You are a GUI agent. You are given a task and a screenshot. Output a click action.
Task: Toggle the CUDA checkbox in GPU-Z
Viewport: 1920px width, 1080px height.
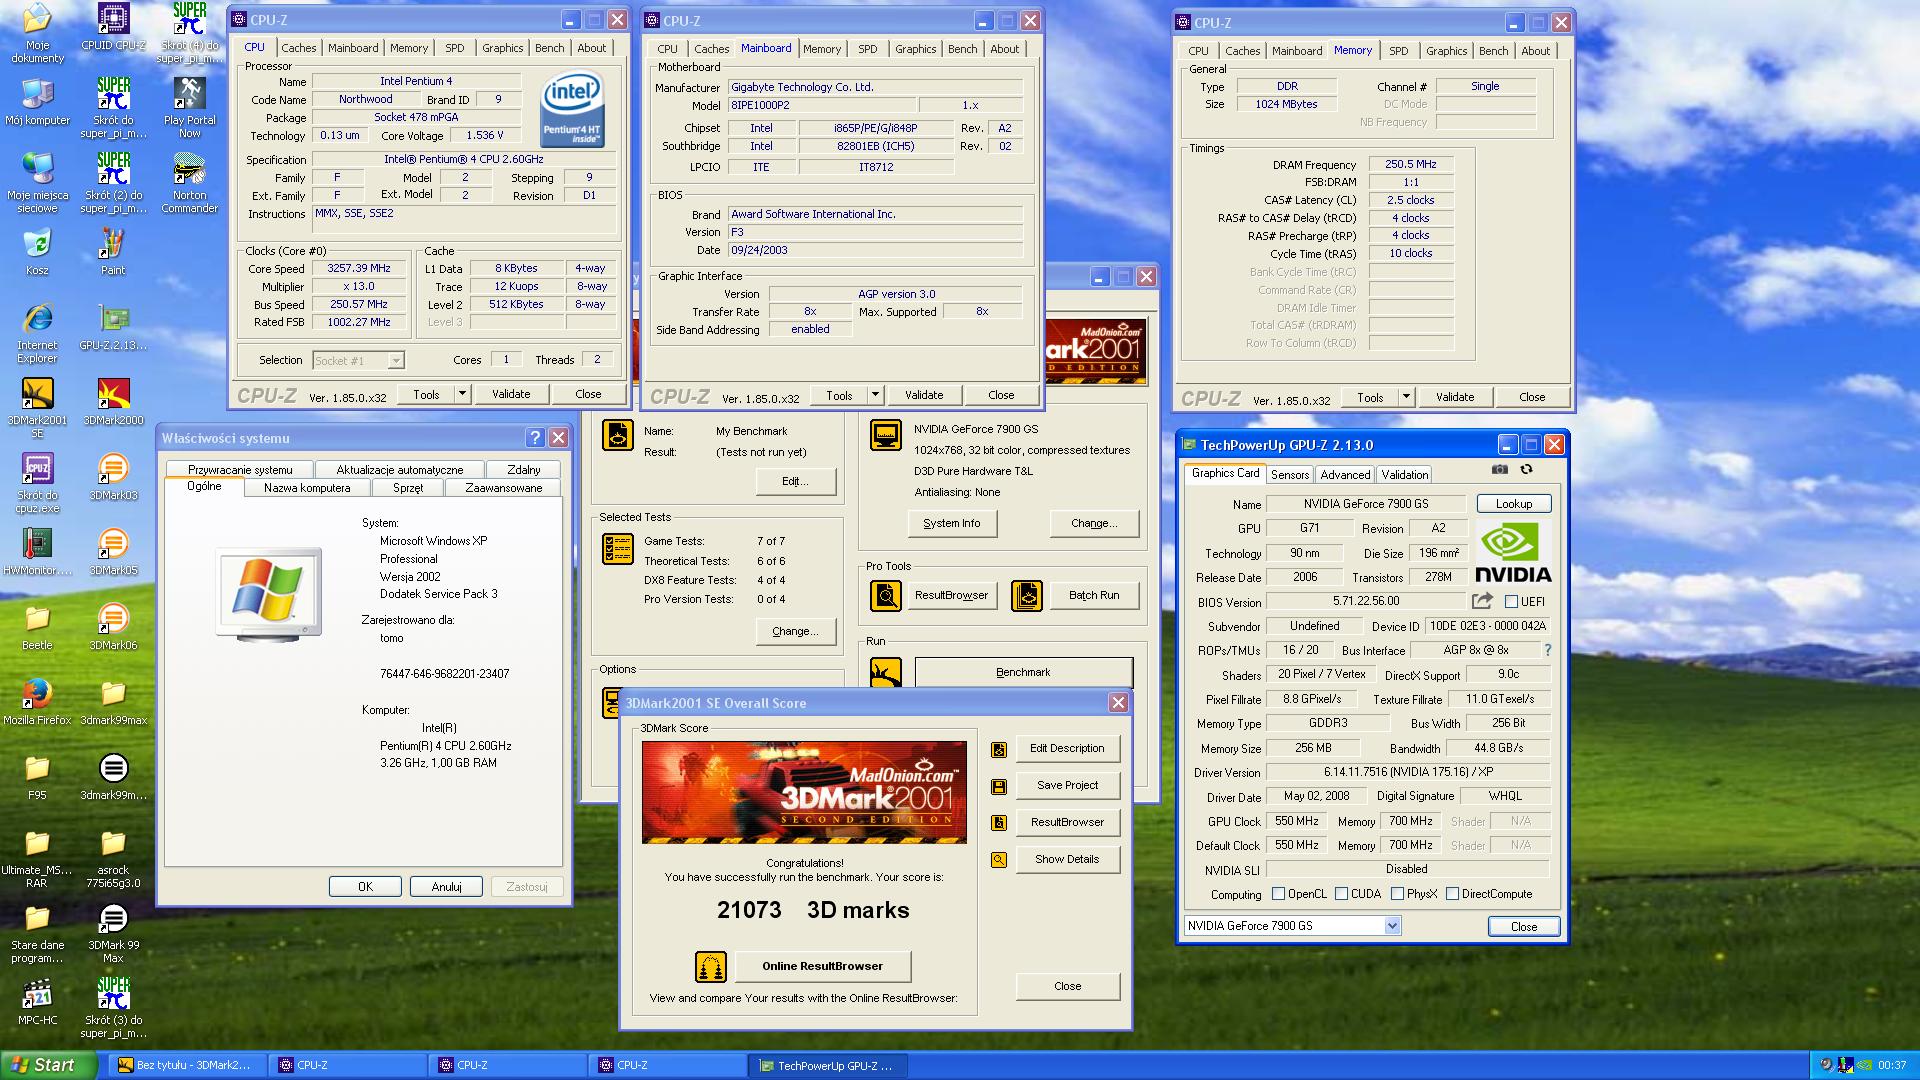click(1341, 894)
